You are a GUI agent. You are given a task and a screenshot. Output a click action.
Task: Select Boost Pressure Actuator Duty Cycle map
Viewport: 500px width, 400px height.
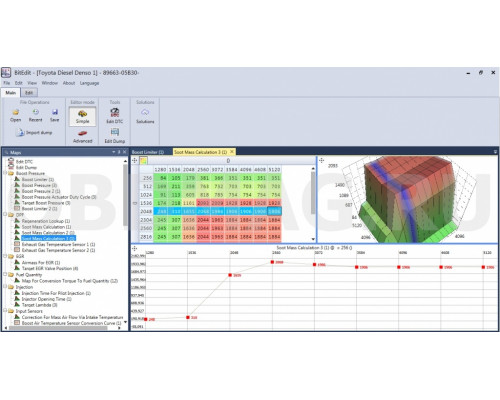coord(59,197)
